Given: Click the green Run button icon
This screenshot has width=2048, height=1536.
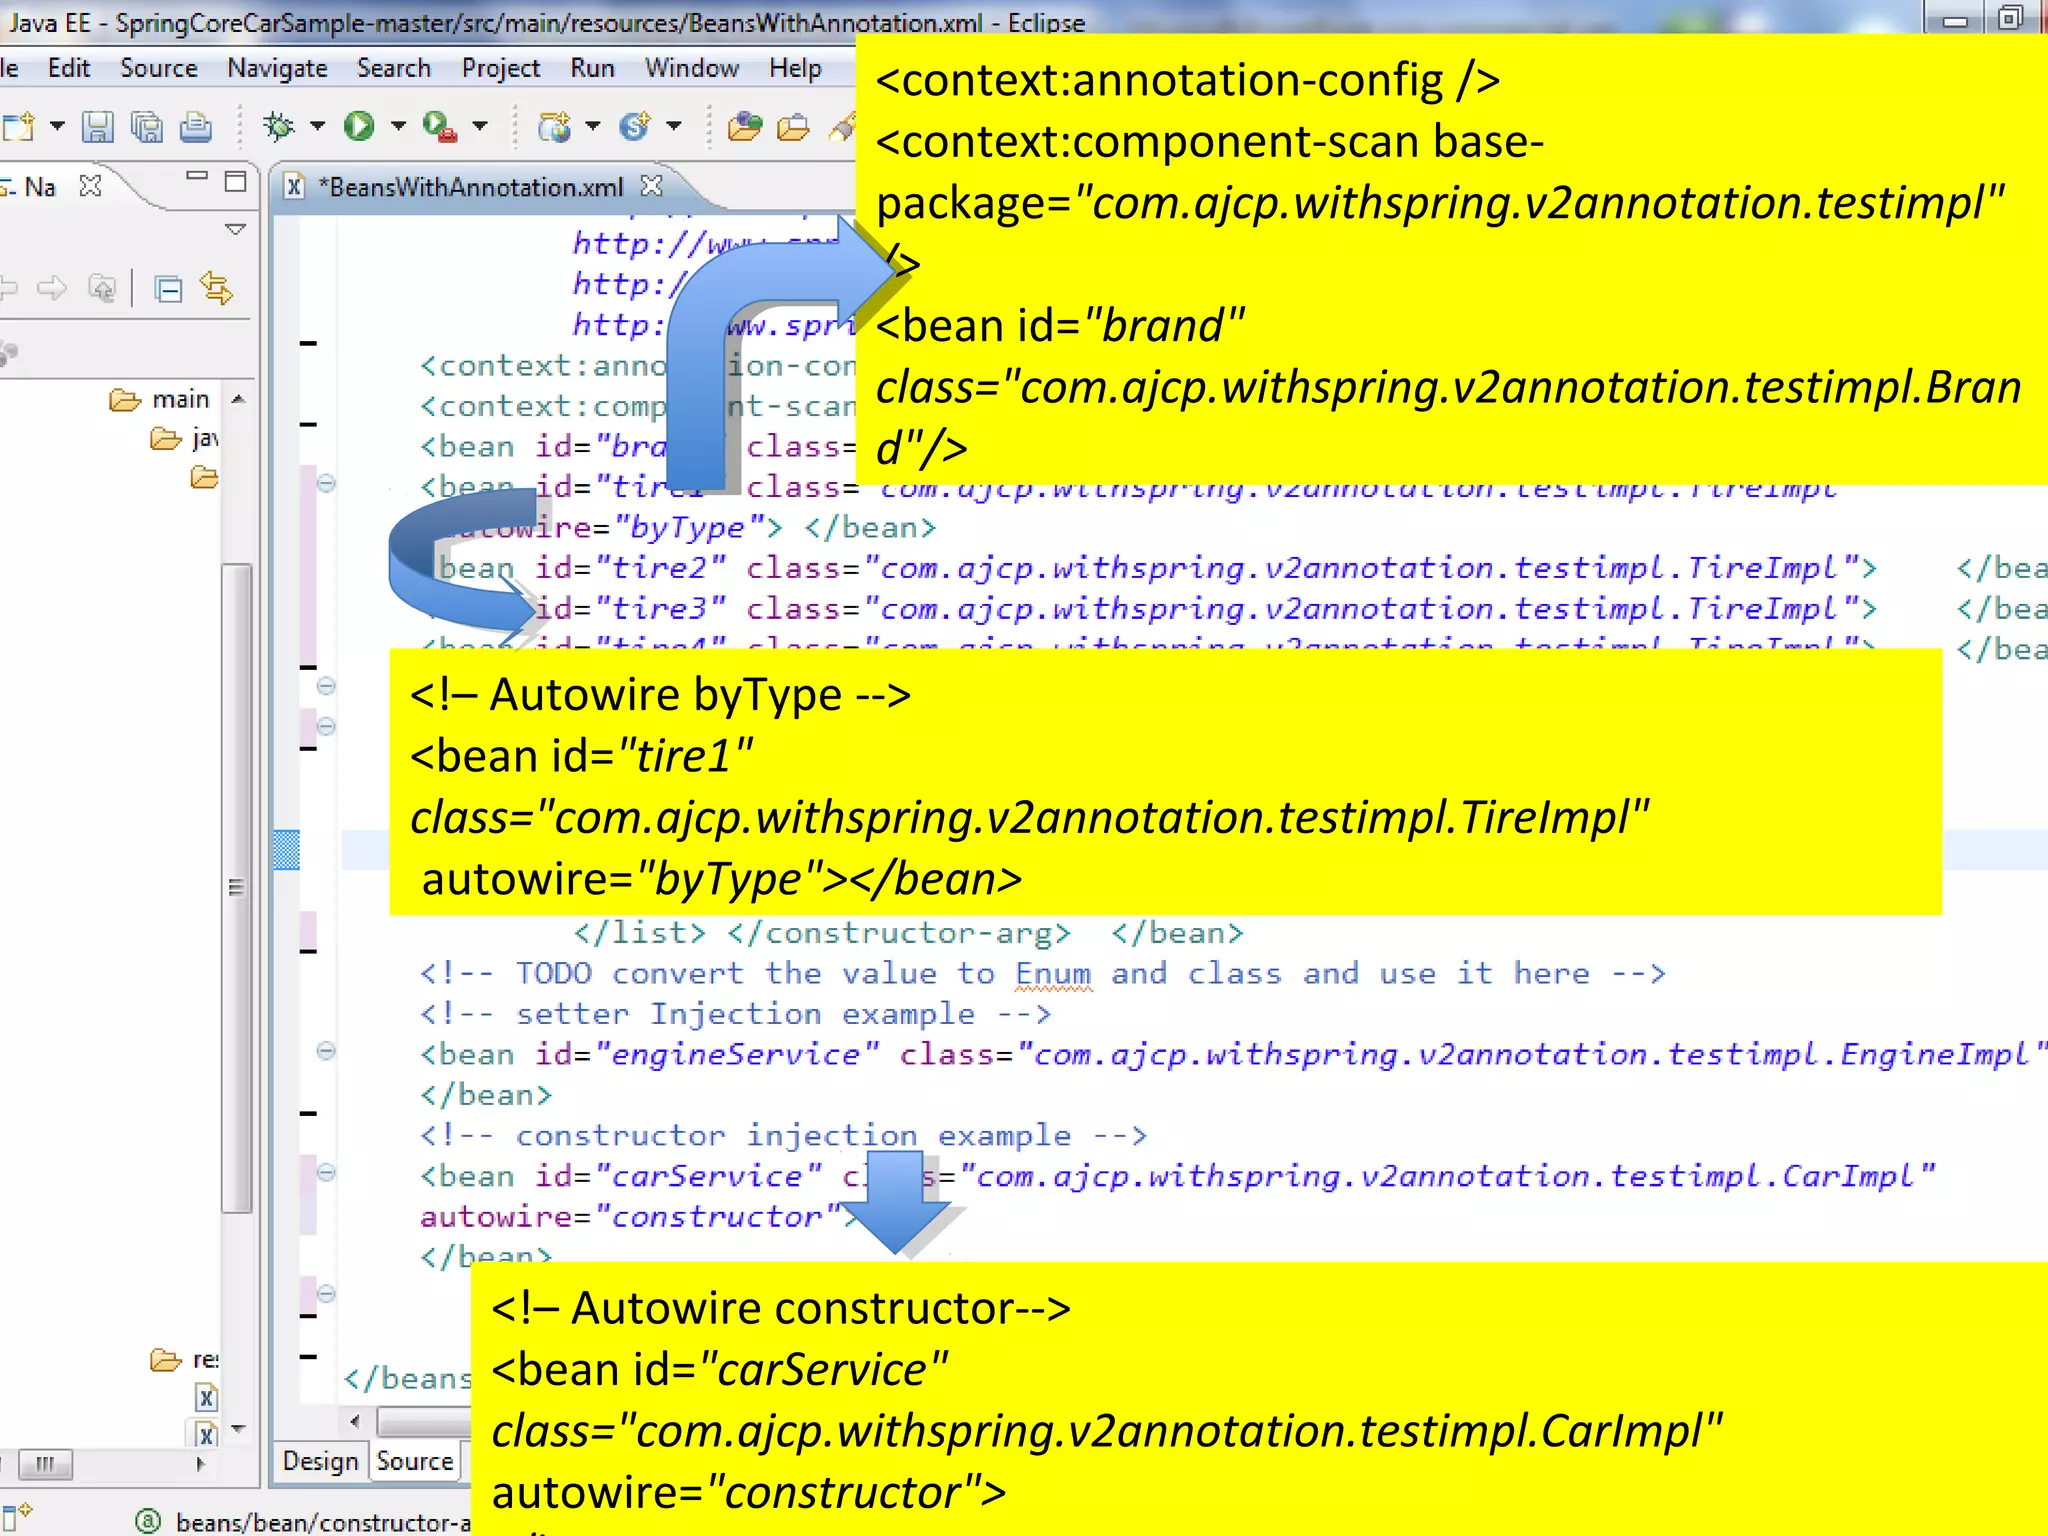Looking at the screenshot, I should click(x=359, y=126).
